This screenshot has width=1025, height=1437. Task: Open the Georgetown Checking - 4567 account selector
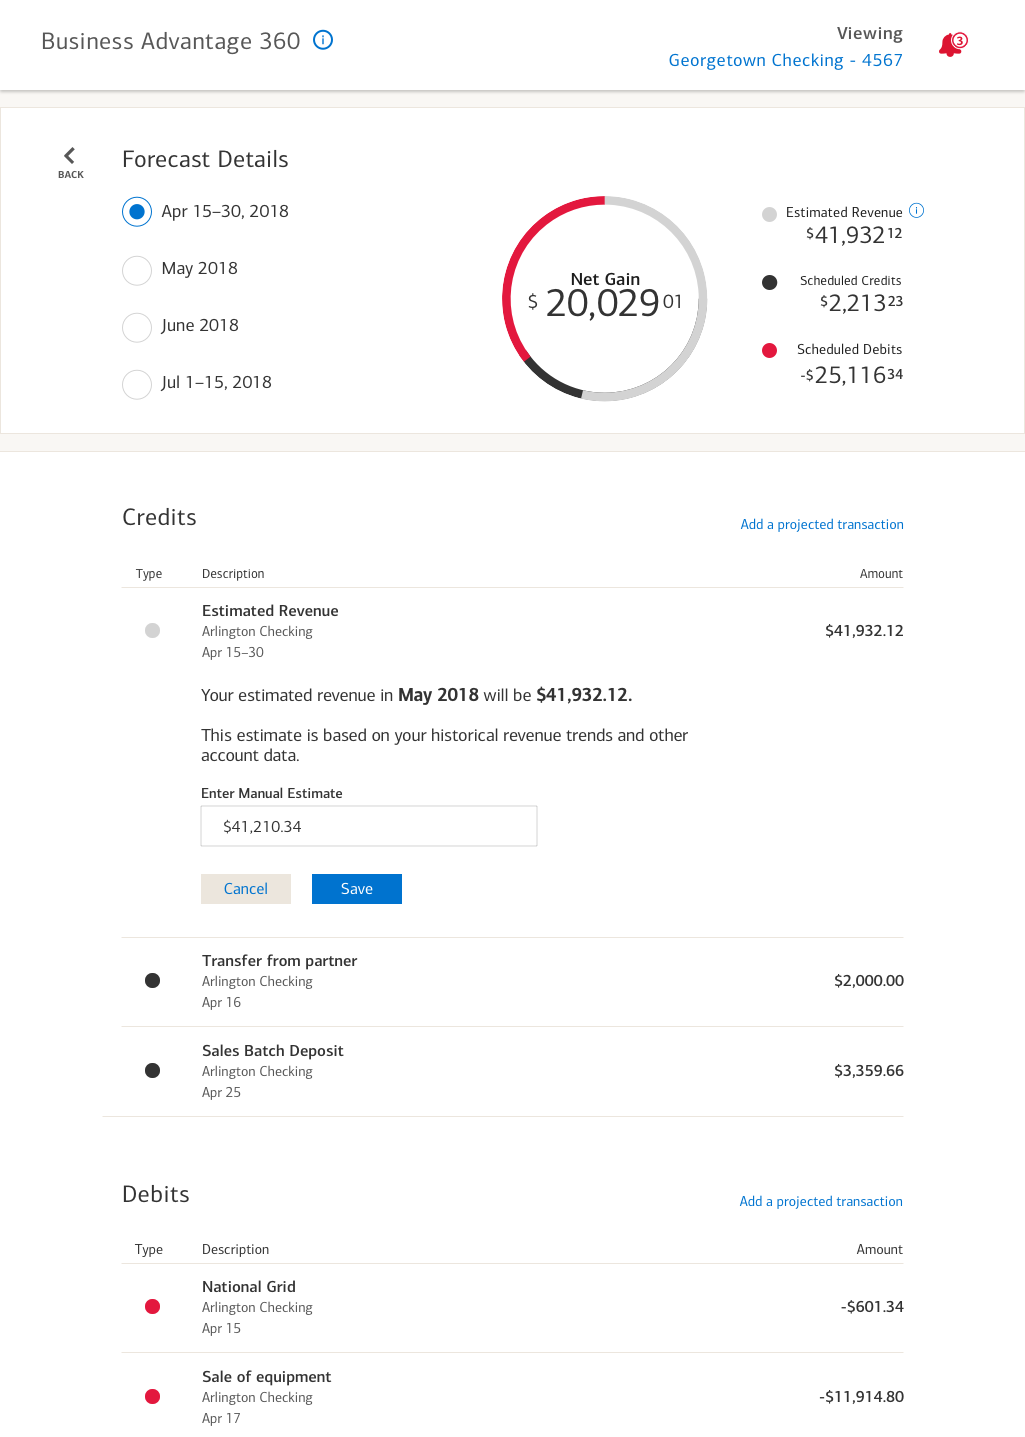pos(785,60)
